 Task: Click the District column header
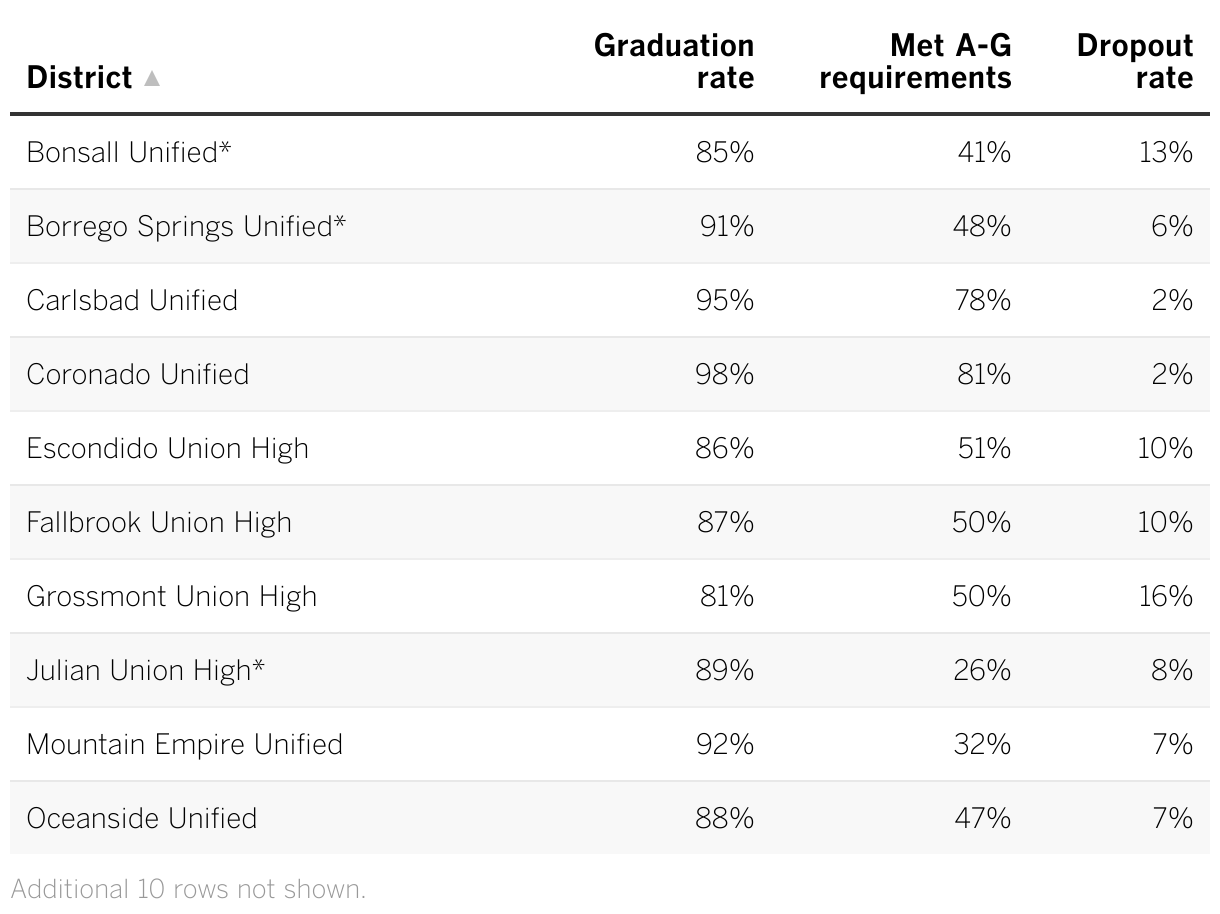point(79,78)
